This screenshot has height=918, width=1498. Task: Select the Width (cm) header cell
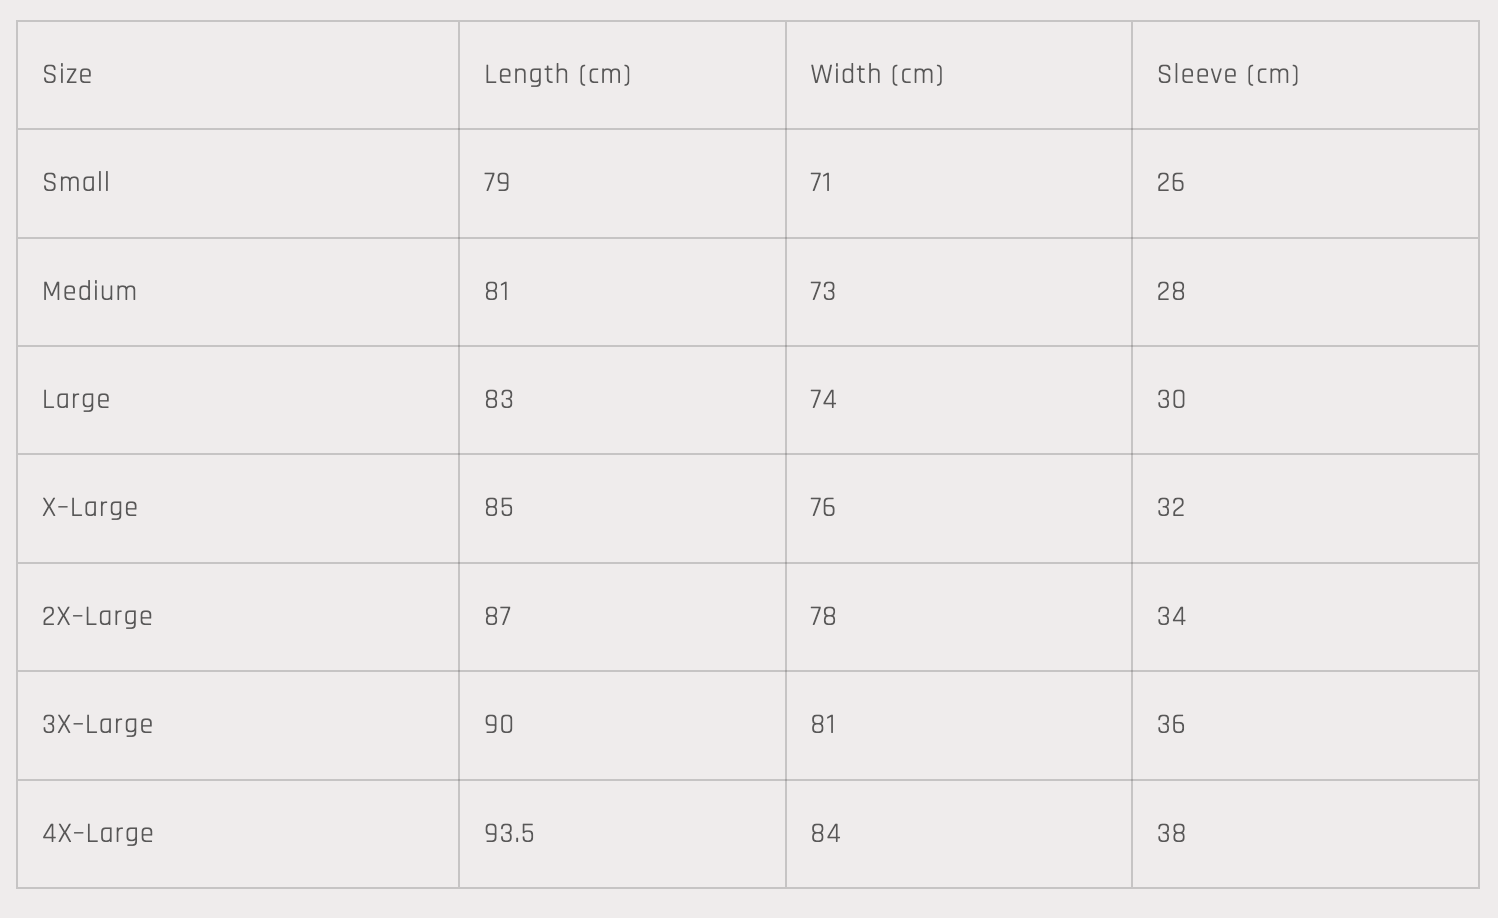tap(876, 75)
